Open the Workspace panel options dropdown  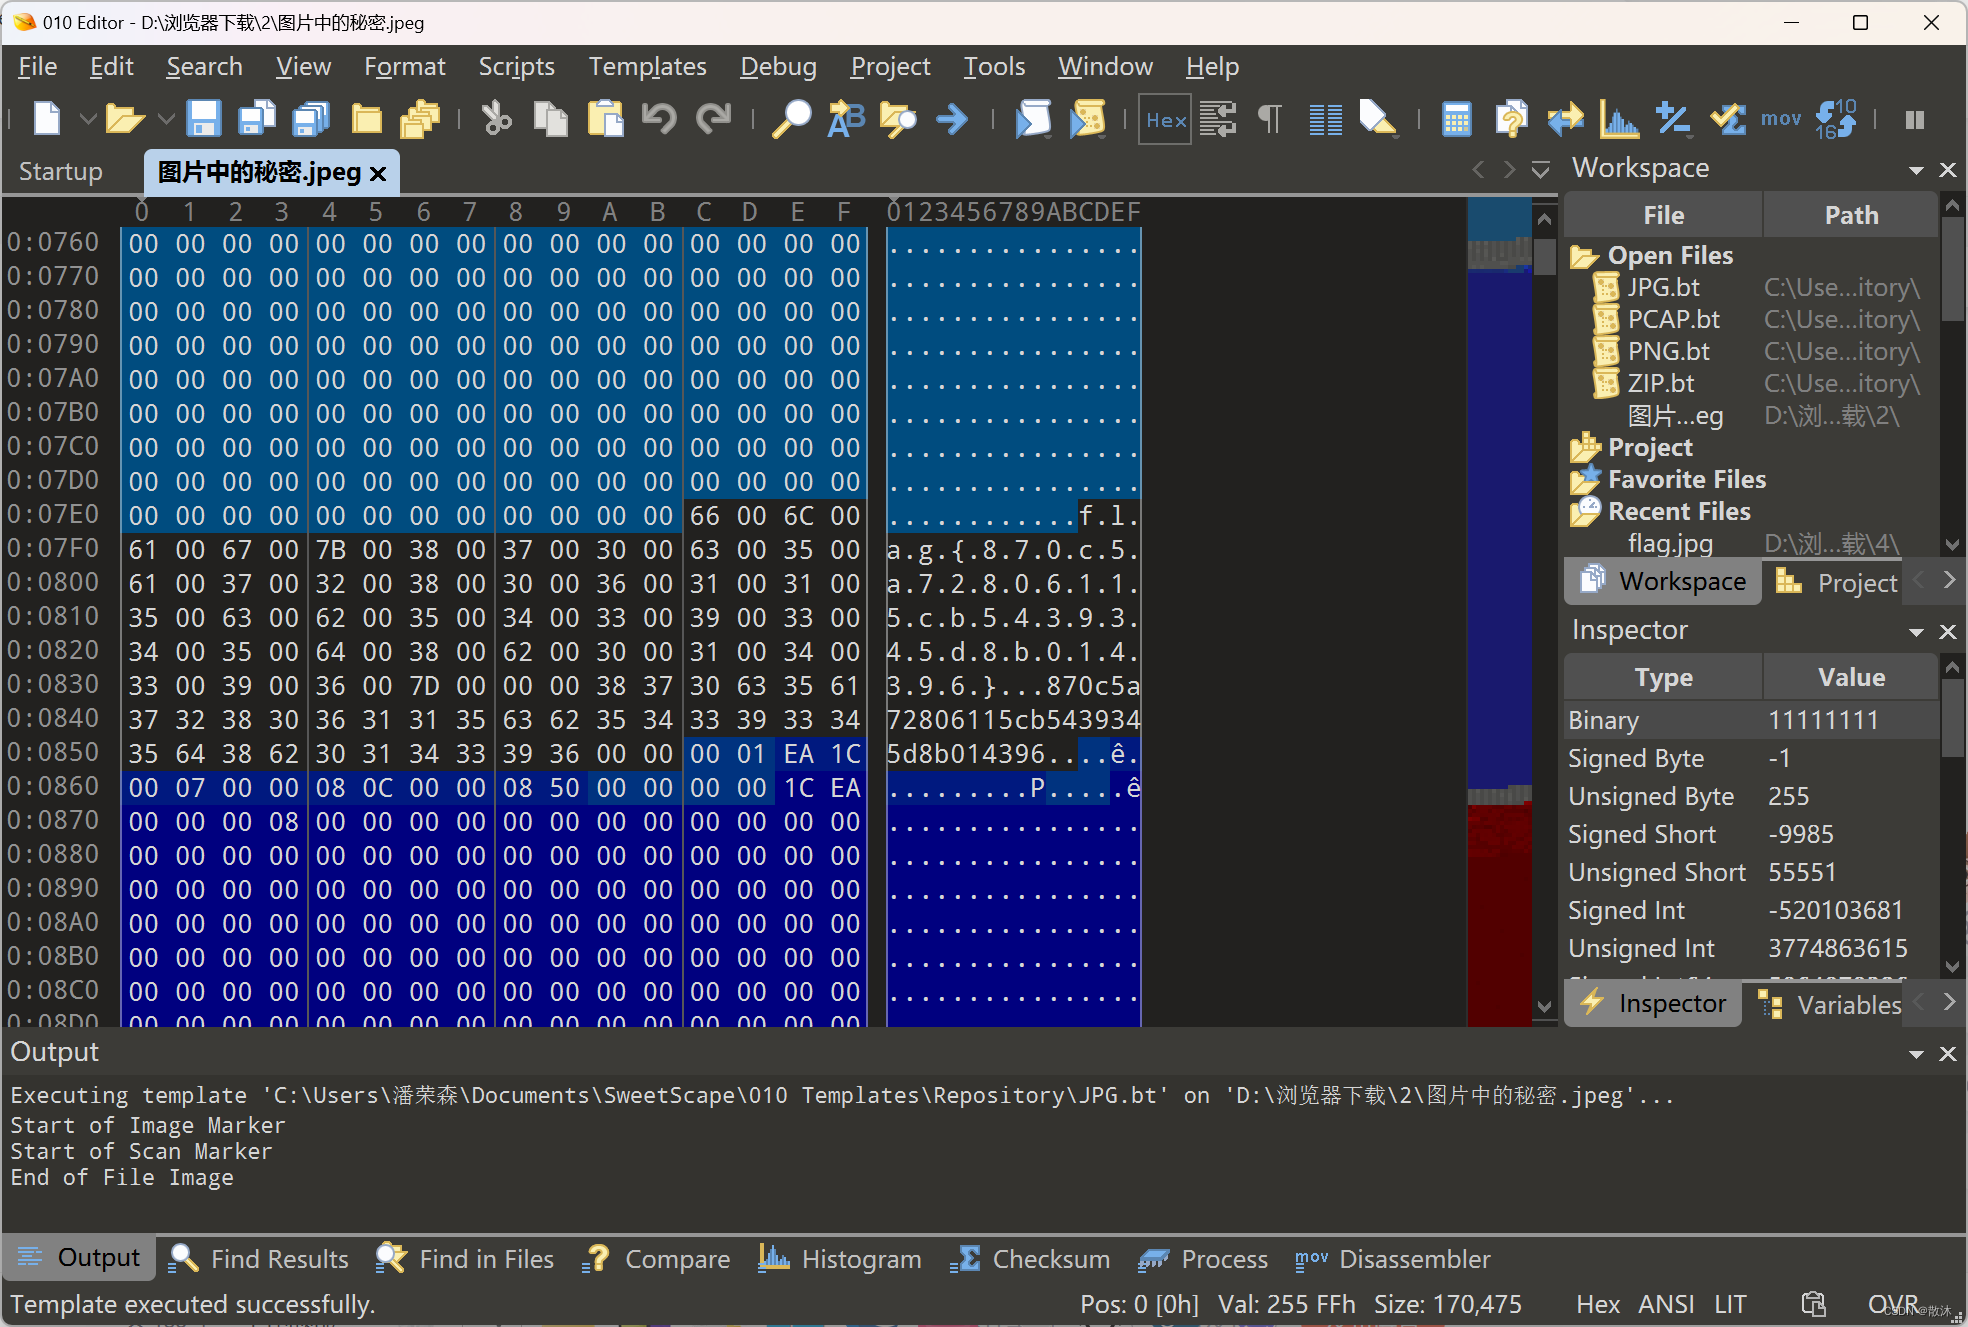pos(1916,170)
